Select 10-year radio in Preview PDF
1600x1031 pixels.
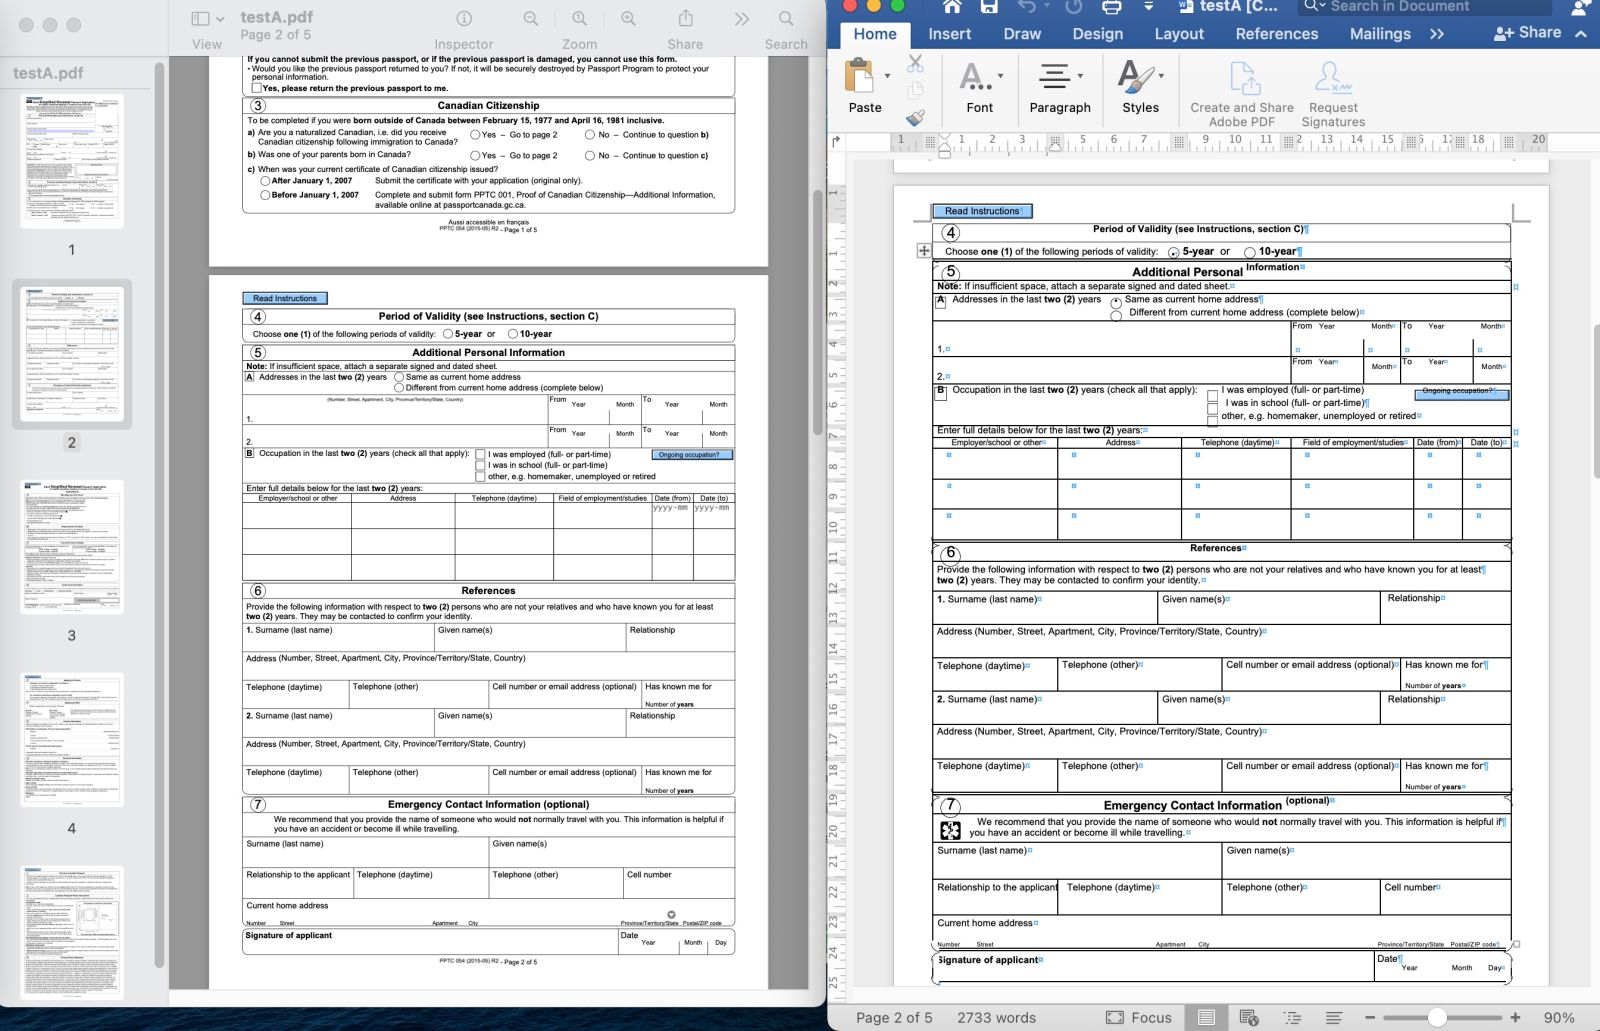pyautogui.click(x=513, y=334)
